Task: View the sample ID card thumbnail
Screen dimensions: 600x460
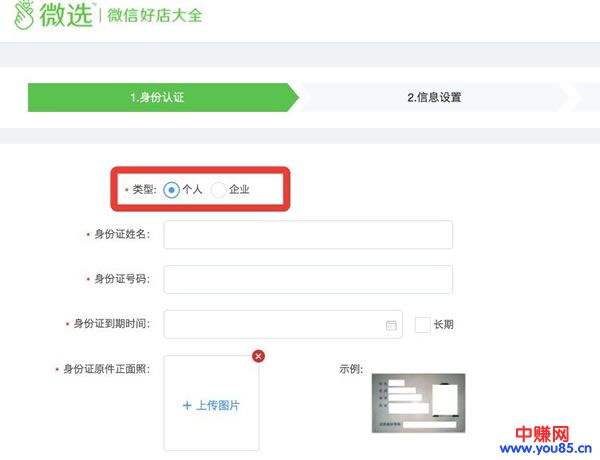Action: coord(418,402)
